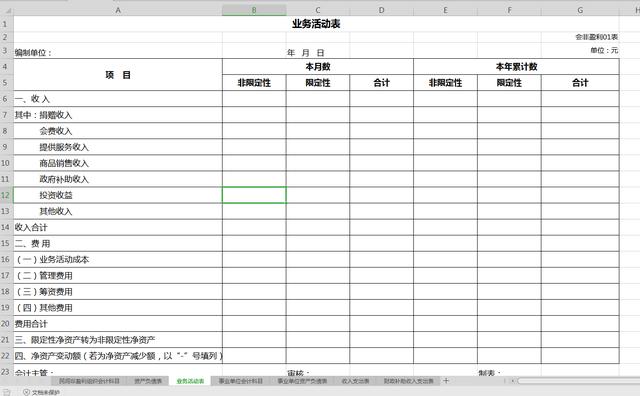Image resolution: width=640 pixels, height=396 pixels.
Task: Click 限定性 under 本月数
Action: pos(318,83)
